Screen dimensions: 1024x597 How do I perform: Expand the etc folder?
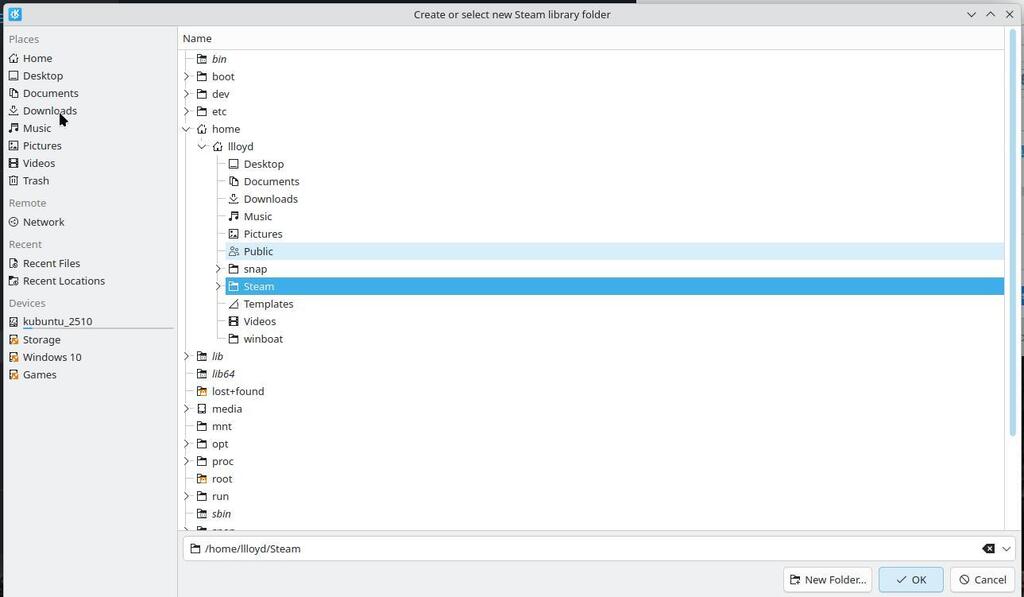pos(187,112)
